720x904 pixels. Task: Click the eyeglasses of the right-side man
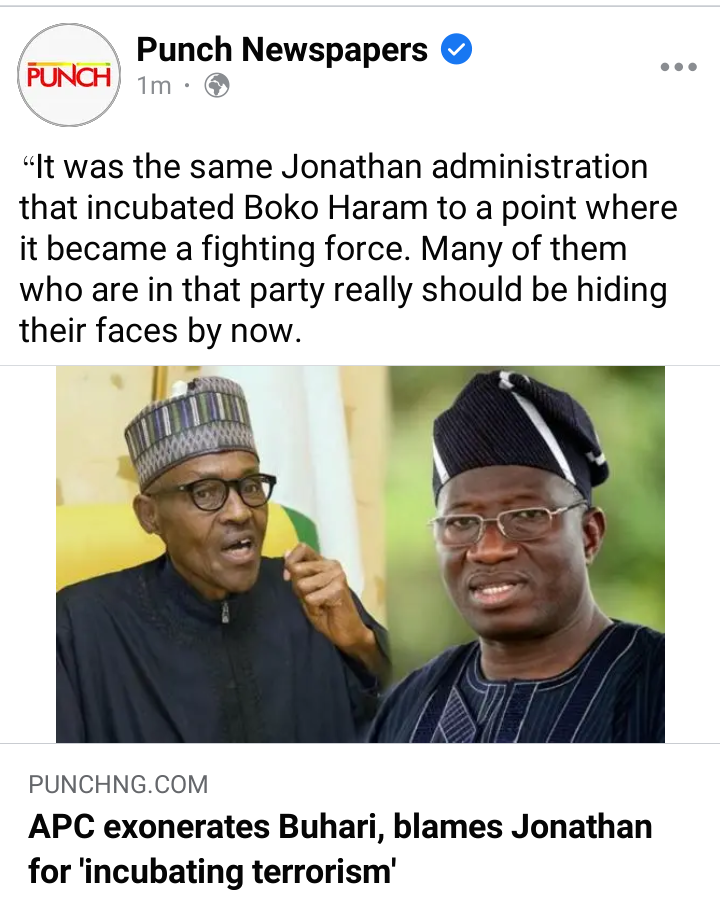507,523
